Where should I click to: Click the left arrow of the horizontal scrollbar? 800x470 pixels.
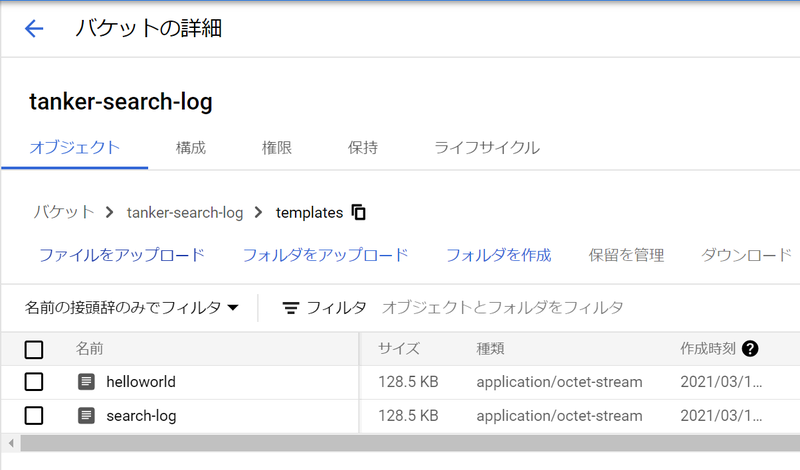11,443
